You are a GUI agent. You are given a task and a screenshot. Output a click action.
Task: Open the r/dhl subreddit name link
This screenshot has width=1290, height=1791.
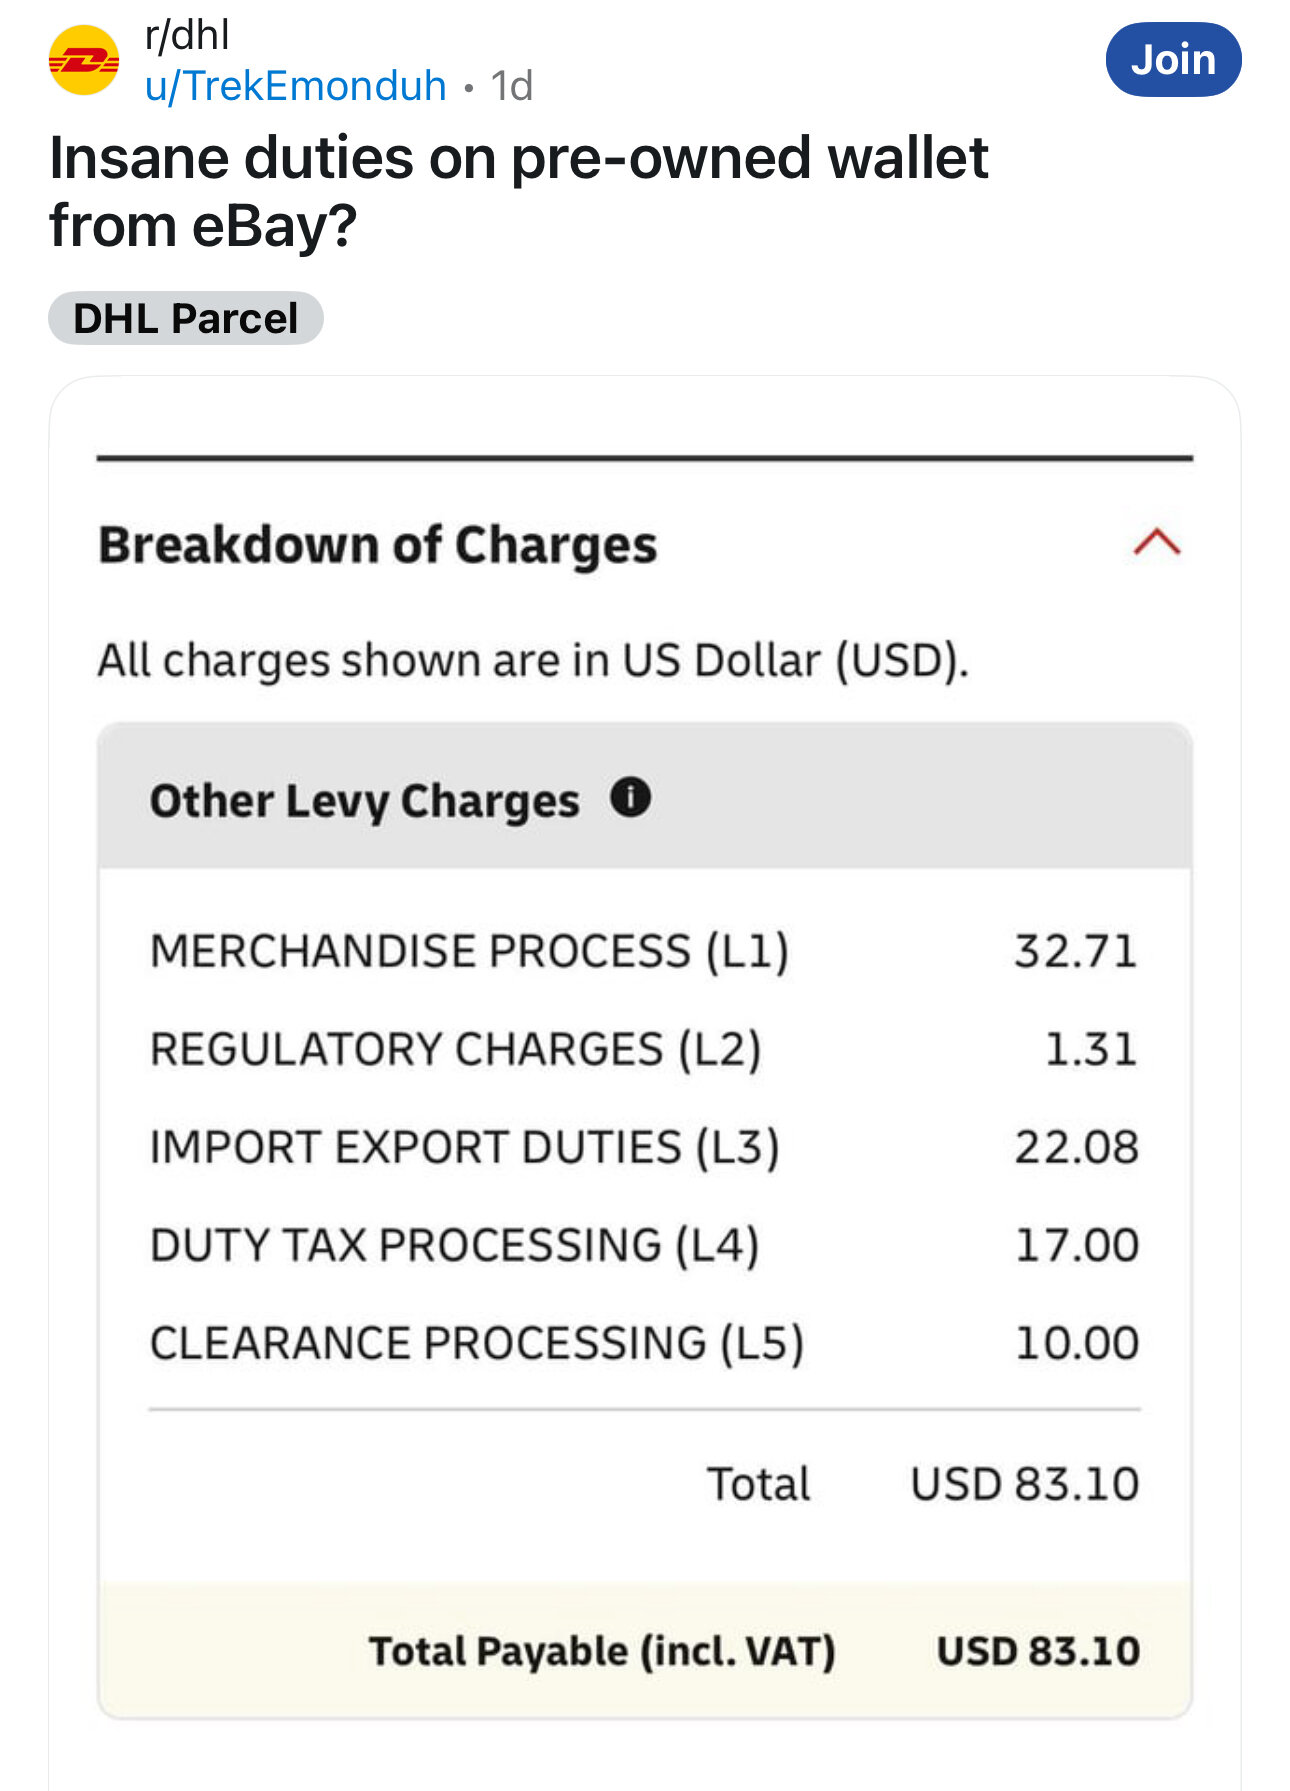tap(187, 35)
